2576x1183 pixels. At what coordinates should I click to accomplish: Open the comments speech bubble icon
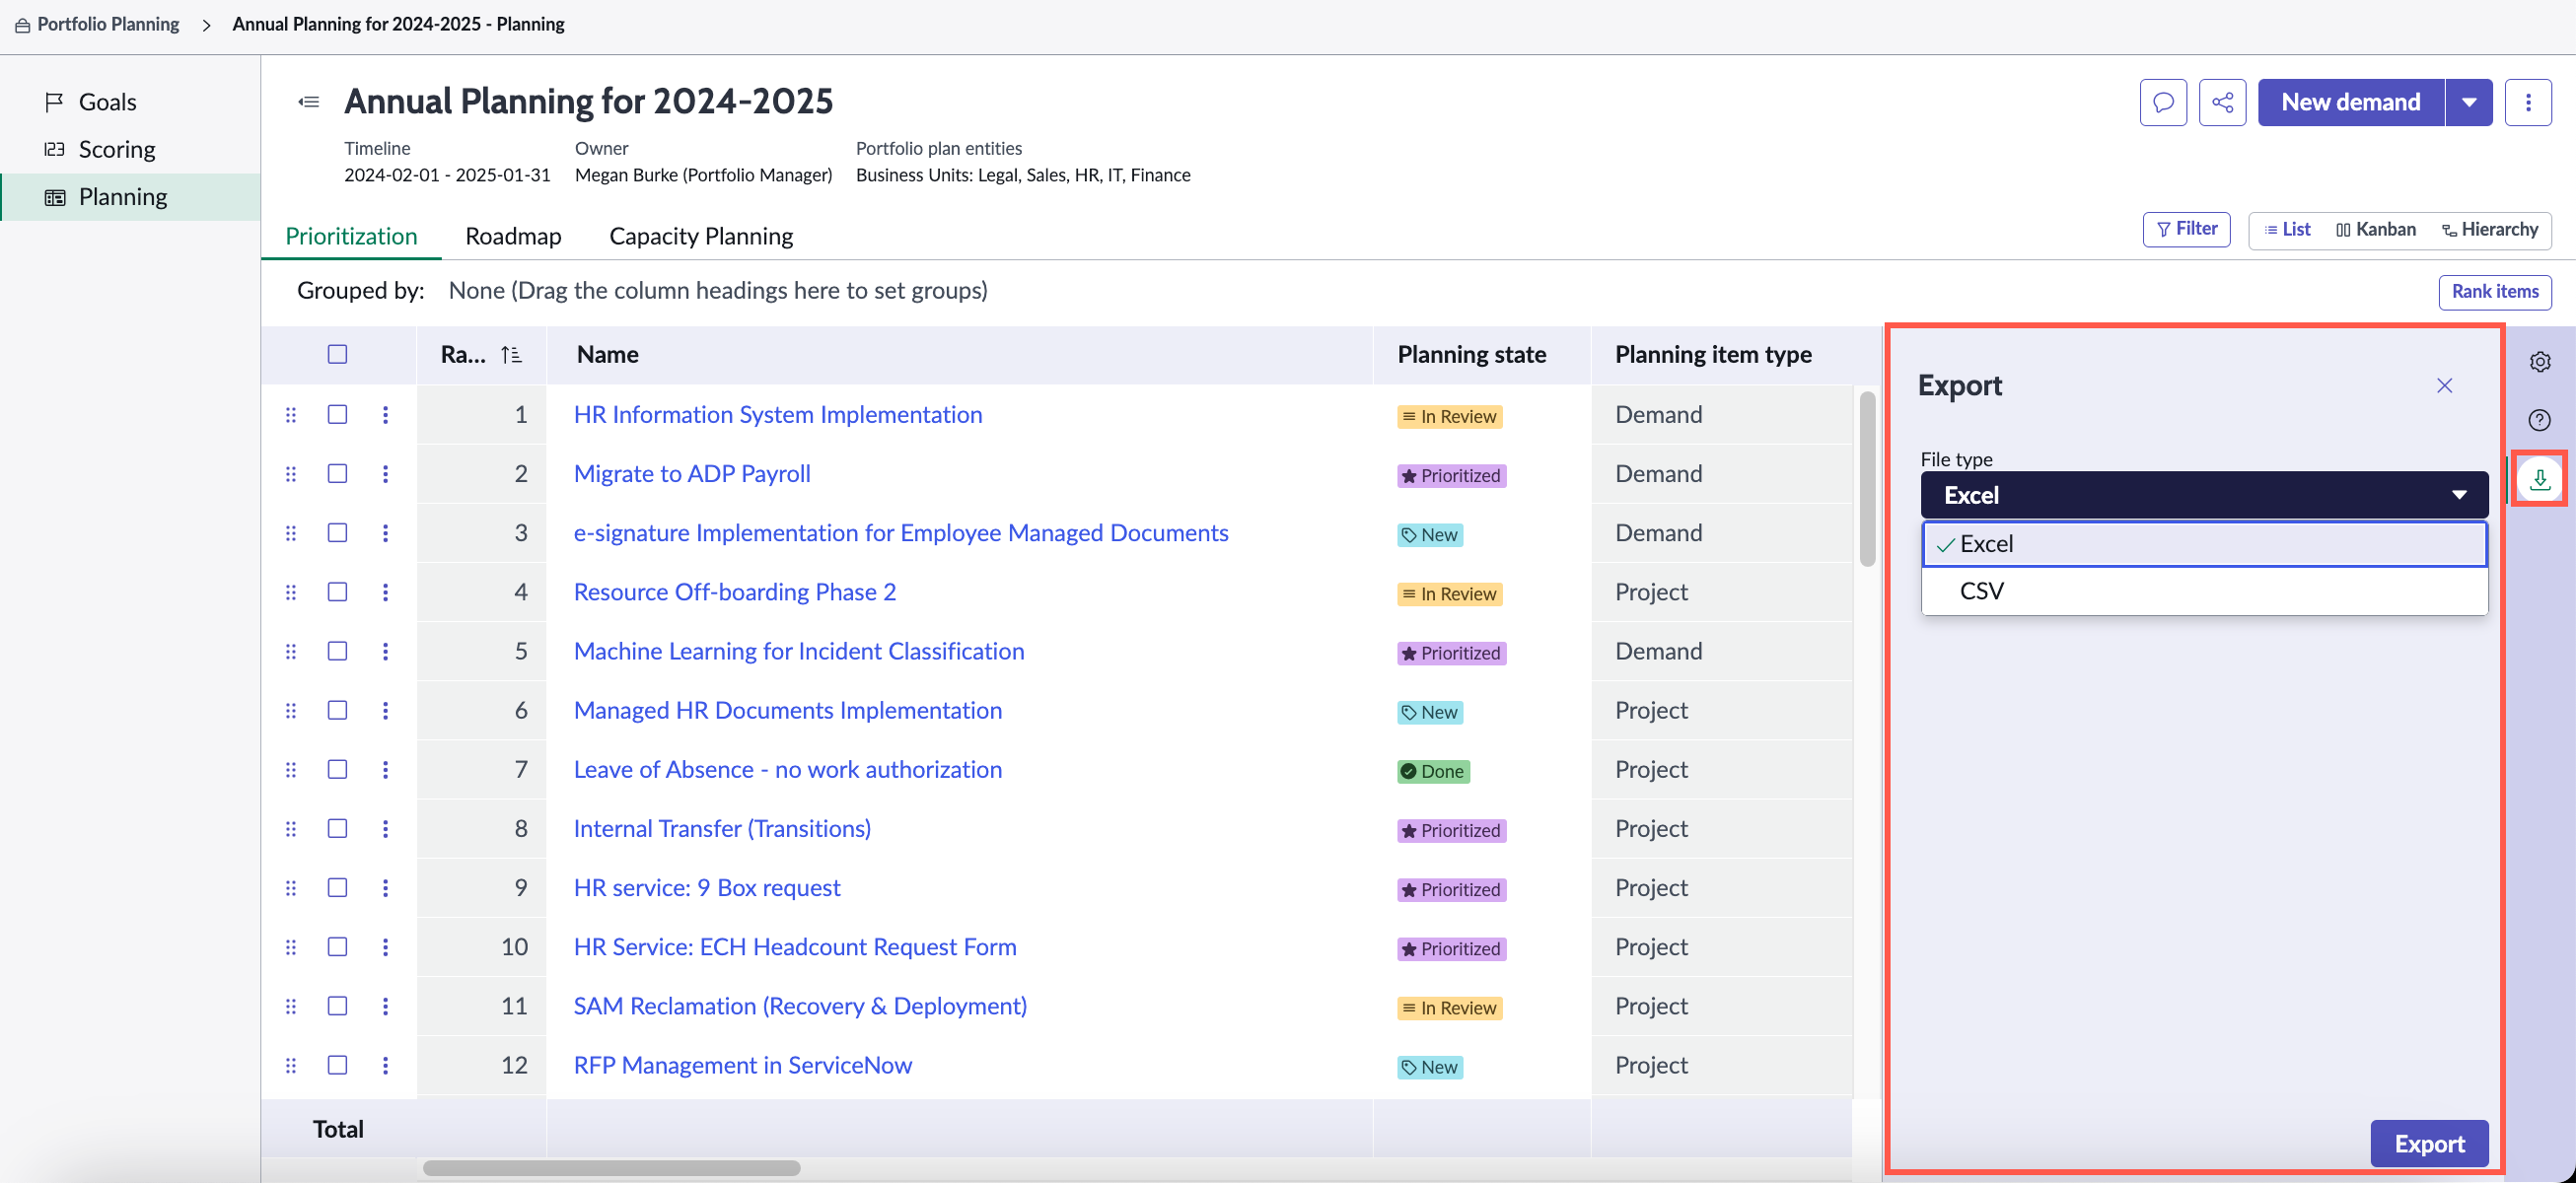(2163, 102)
